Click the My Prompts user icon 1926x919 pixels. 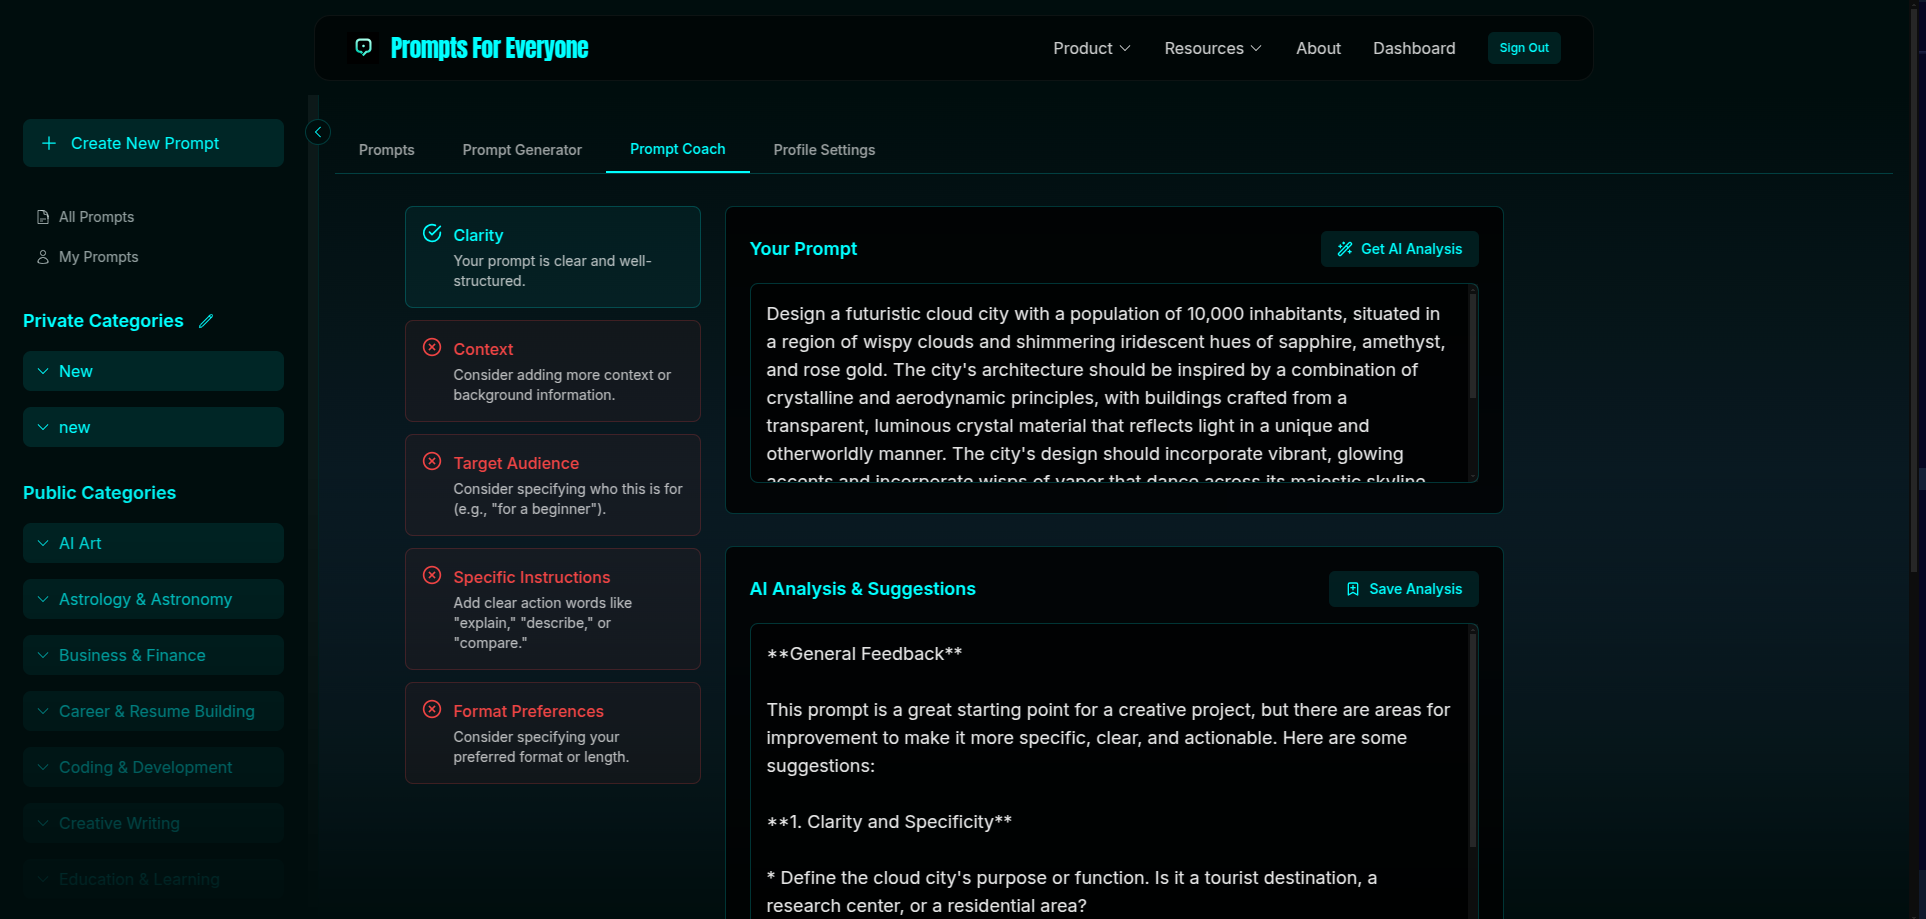[x=43, y=257]
